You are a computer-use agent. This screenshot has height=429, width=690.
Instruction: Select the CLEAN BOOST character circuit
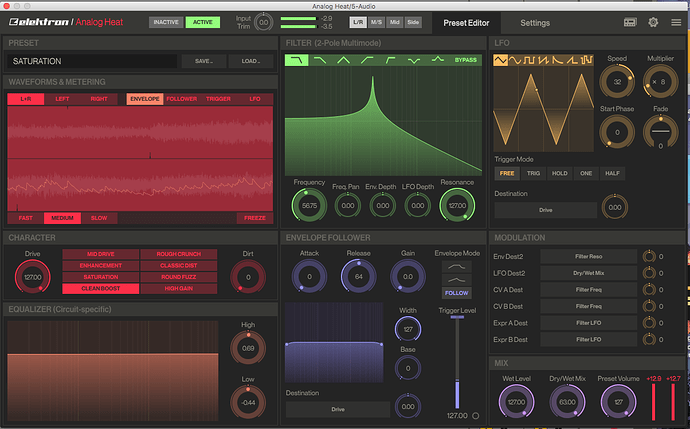100,288
